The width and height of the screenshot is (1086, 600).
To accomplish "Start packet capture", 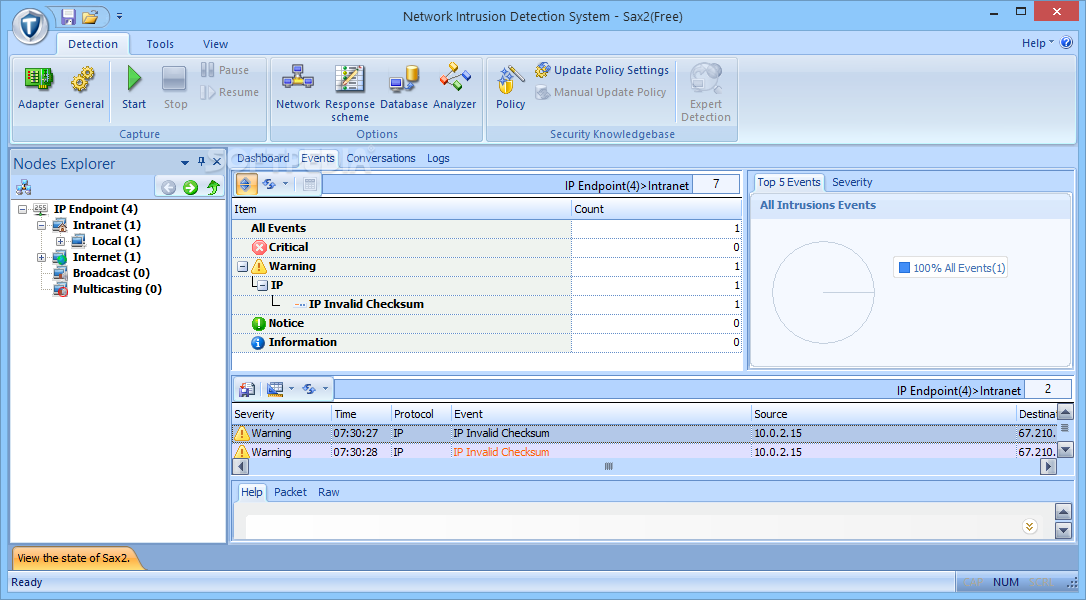I will pos(134,87).
